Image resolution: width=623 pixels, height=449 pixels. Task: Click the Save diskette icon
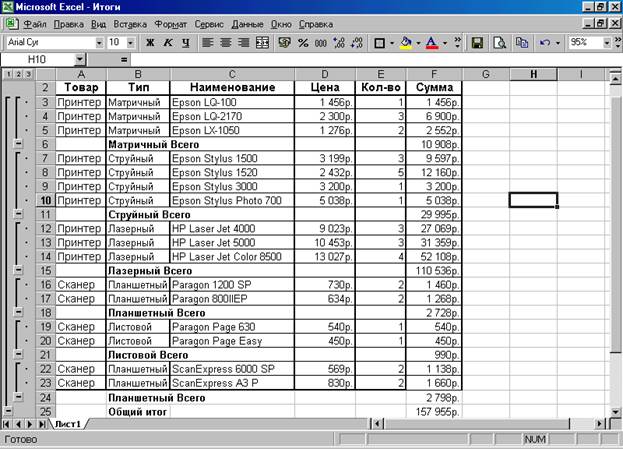click(x=477, y=43)
